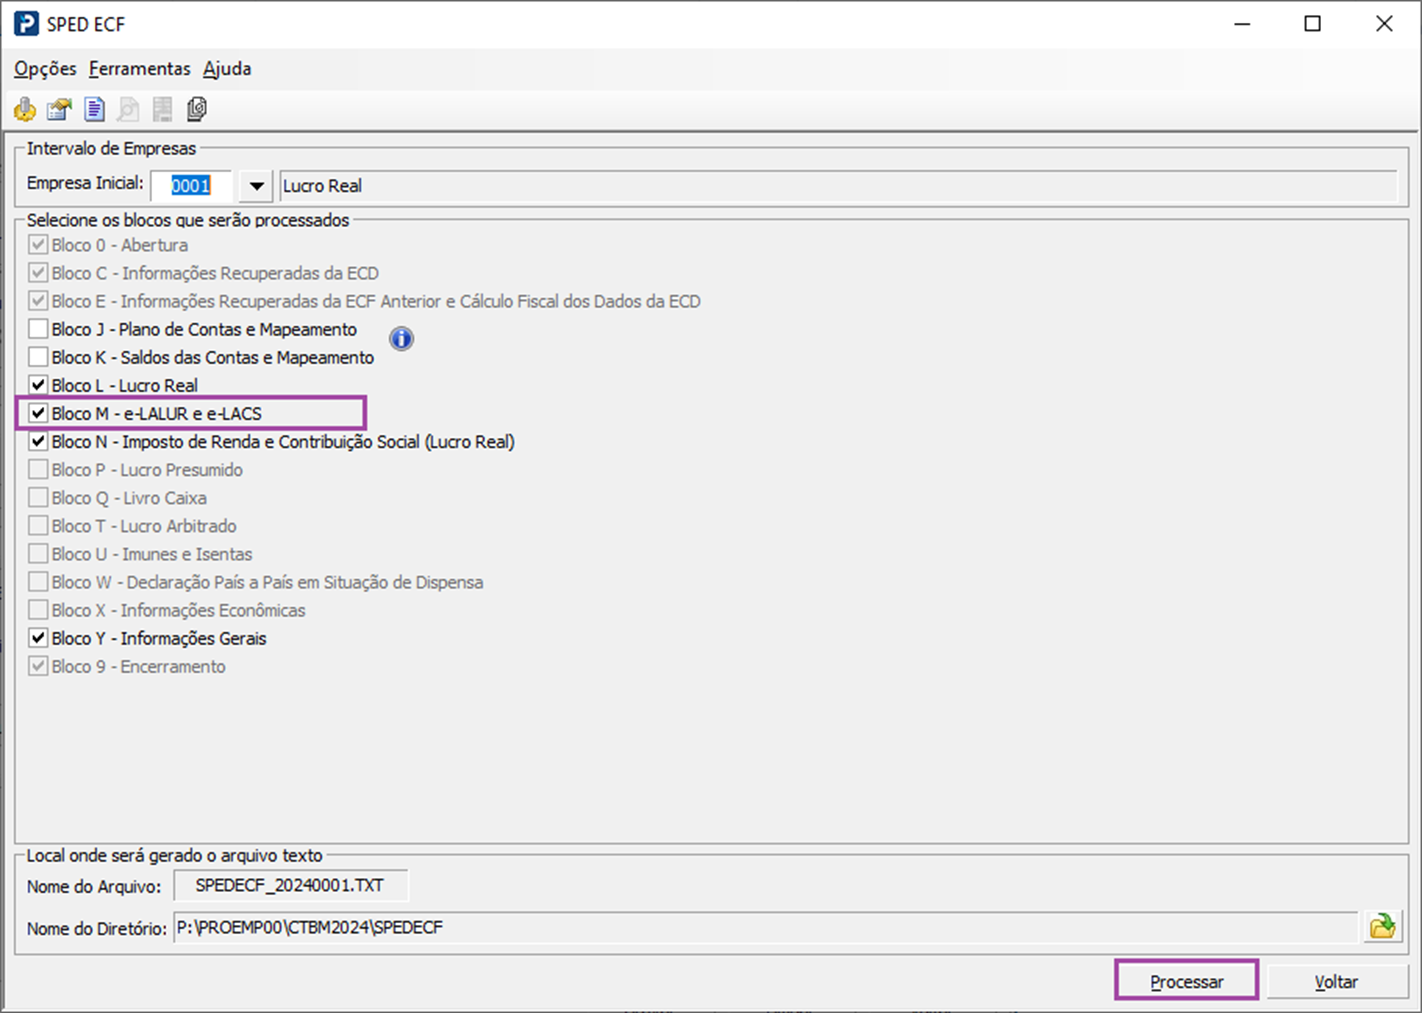Click the stacked copies toolbar icon
Image resolution: width=1422 pixels, height=1013 pixels.
197,109
